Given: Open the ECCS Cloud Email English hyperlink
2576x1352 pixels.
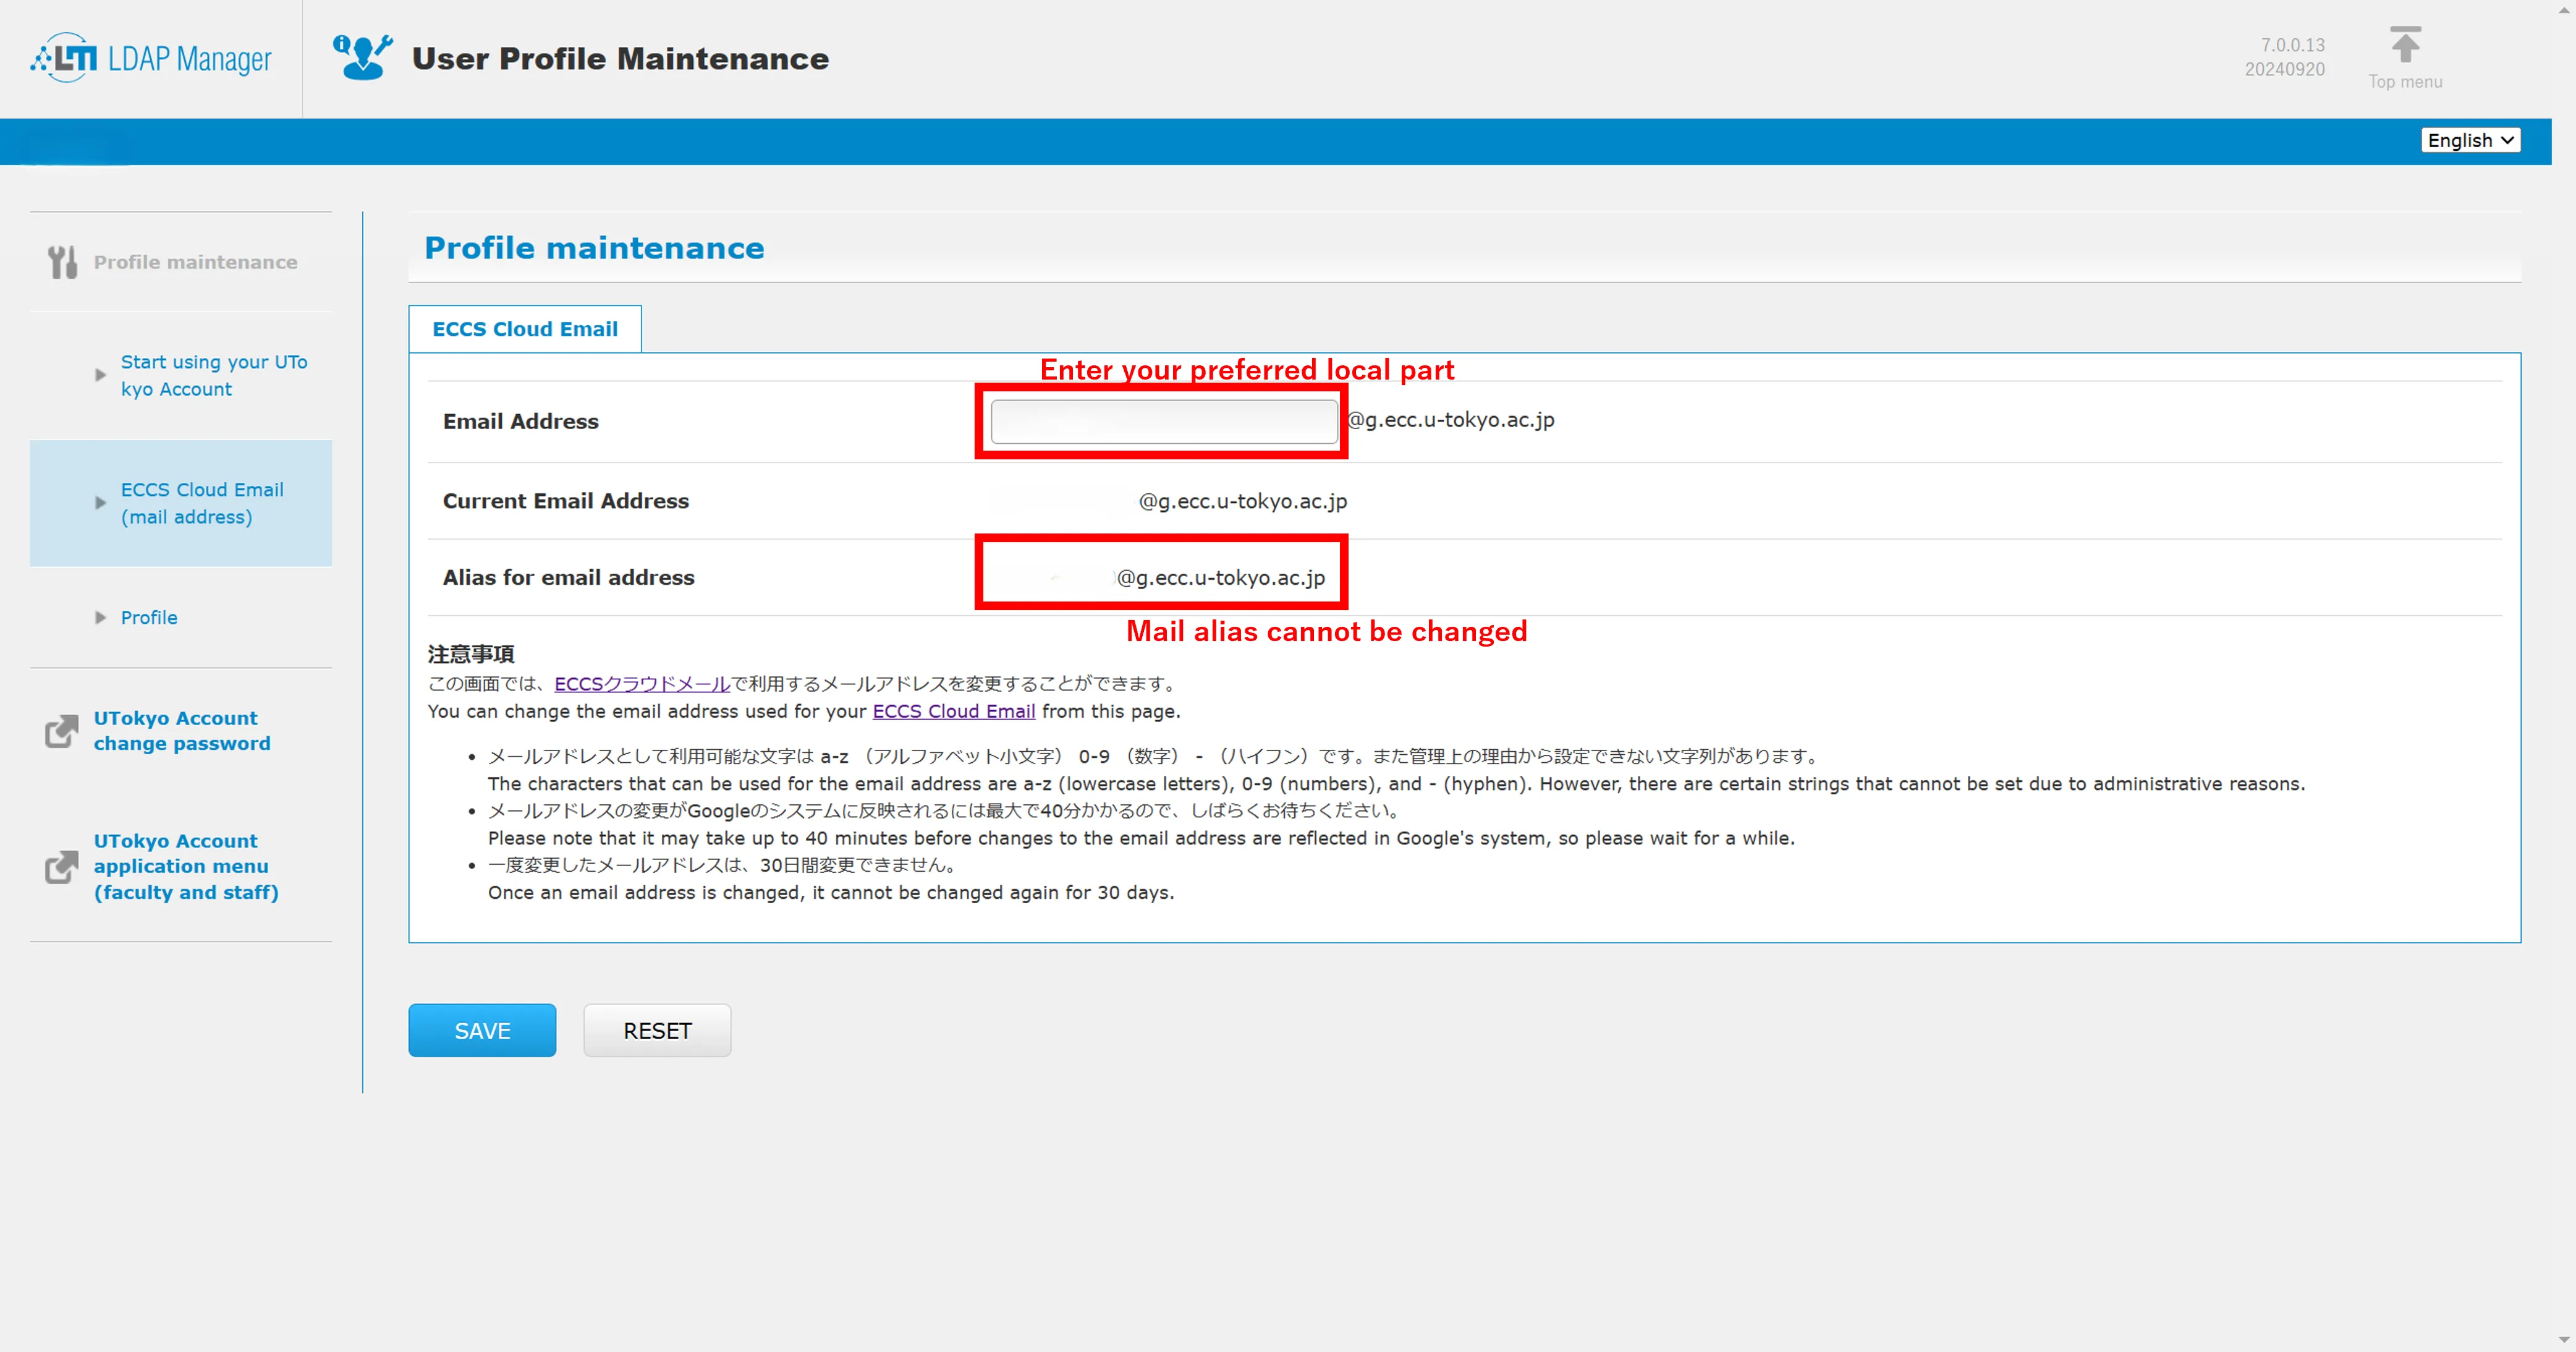Looking at the screenshot, I should pyautogui.click(x=953, y=711).
